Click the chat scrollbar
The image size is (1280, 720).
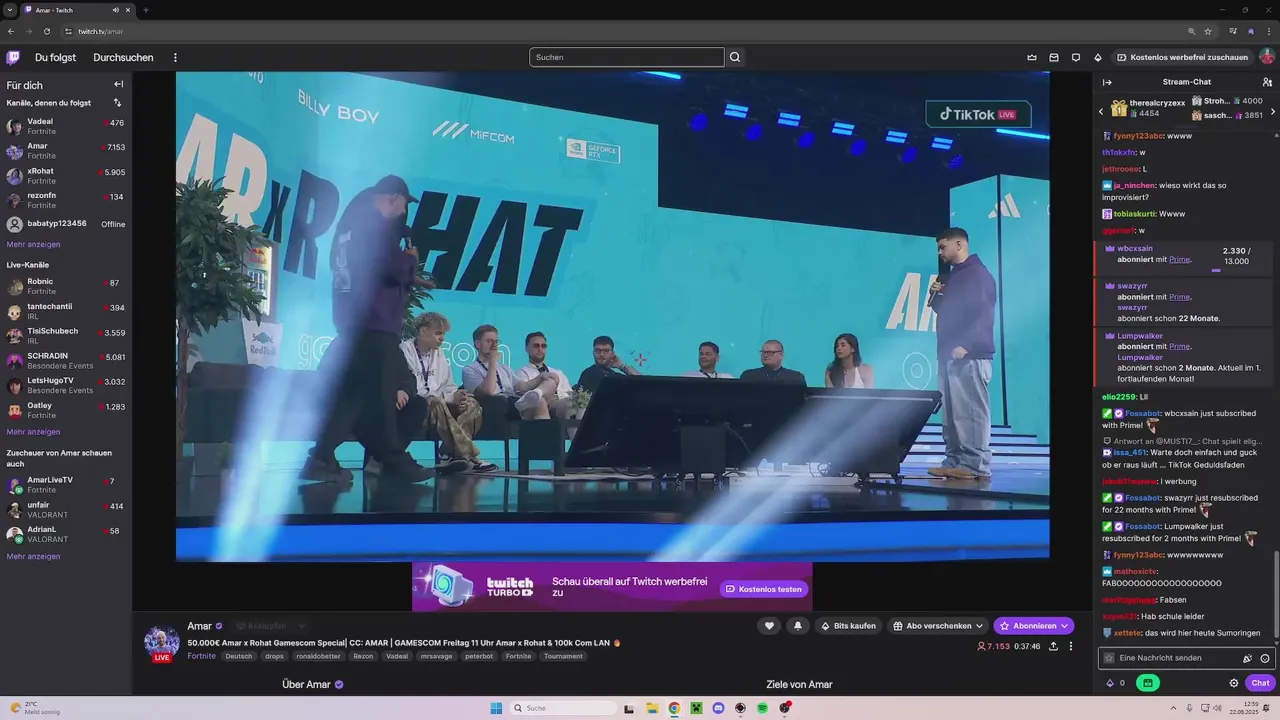point(1277,595)
